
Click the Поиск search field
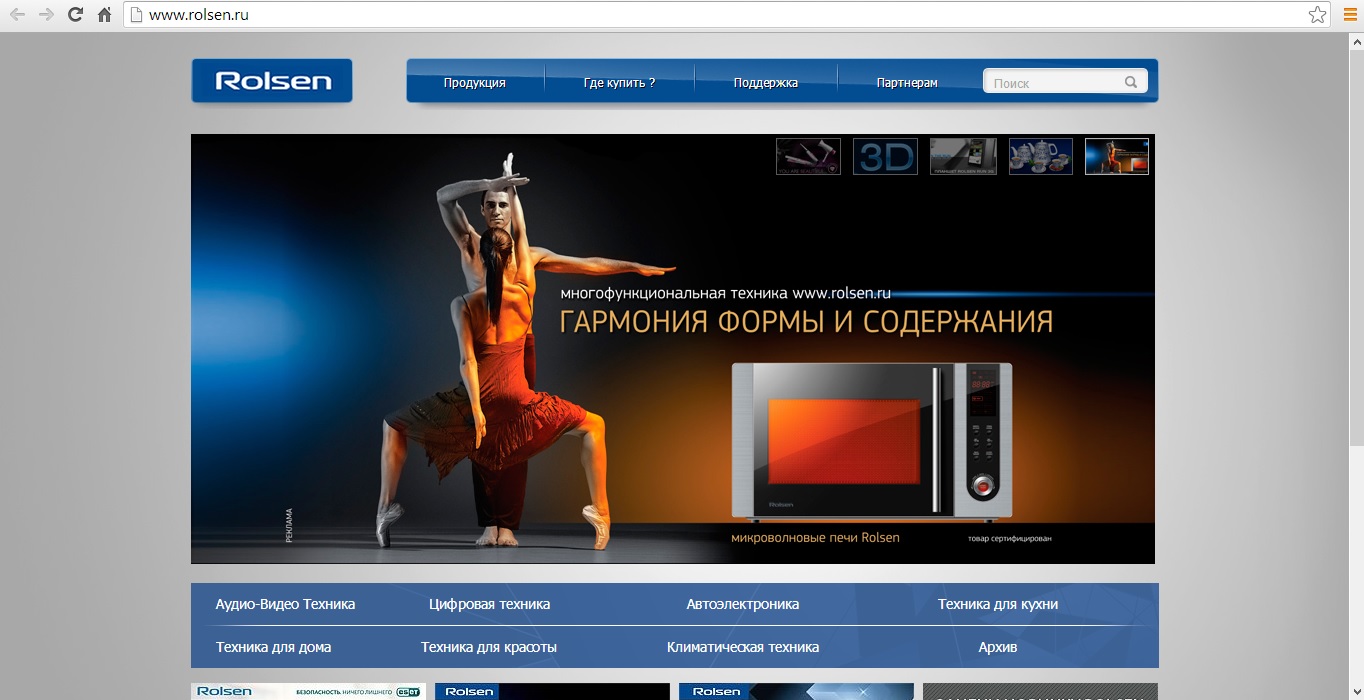pos(1065,82)
